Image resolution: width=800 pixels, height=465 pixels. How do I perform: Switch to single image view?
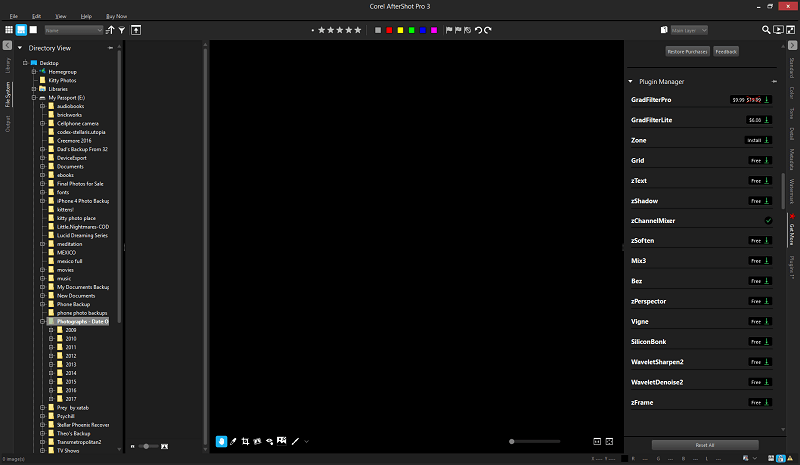pos(33,30)
